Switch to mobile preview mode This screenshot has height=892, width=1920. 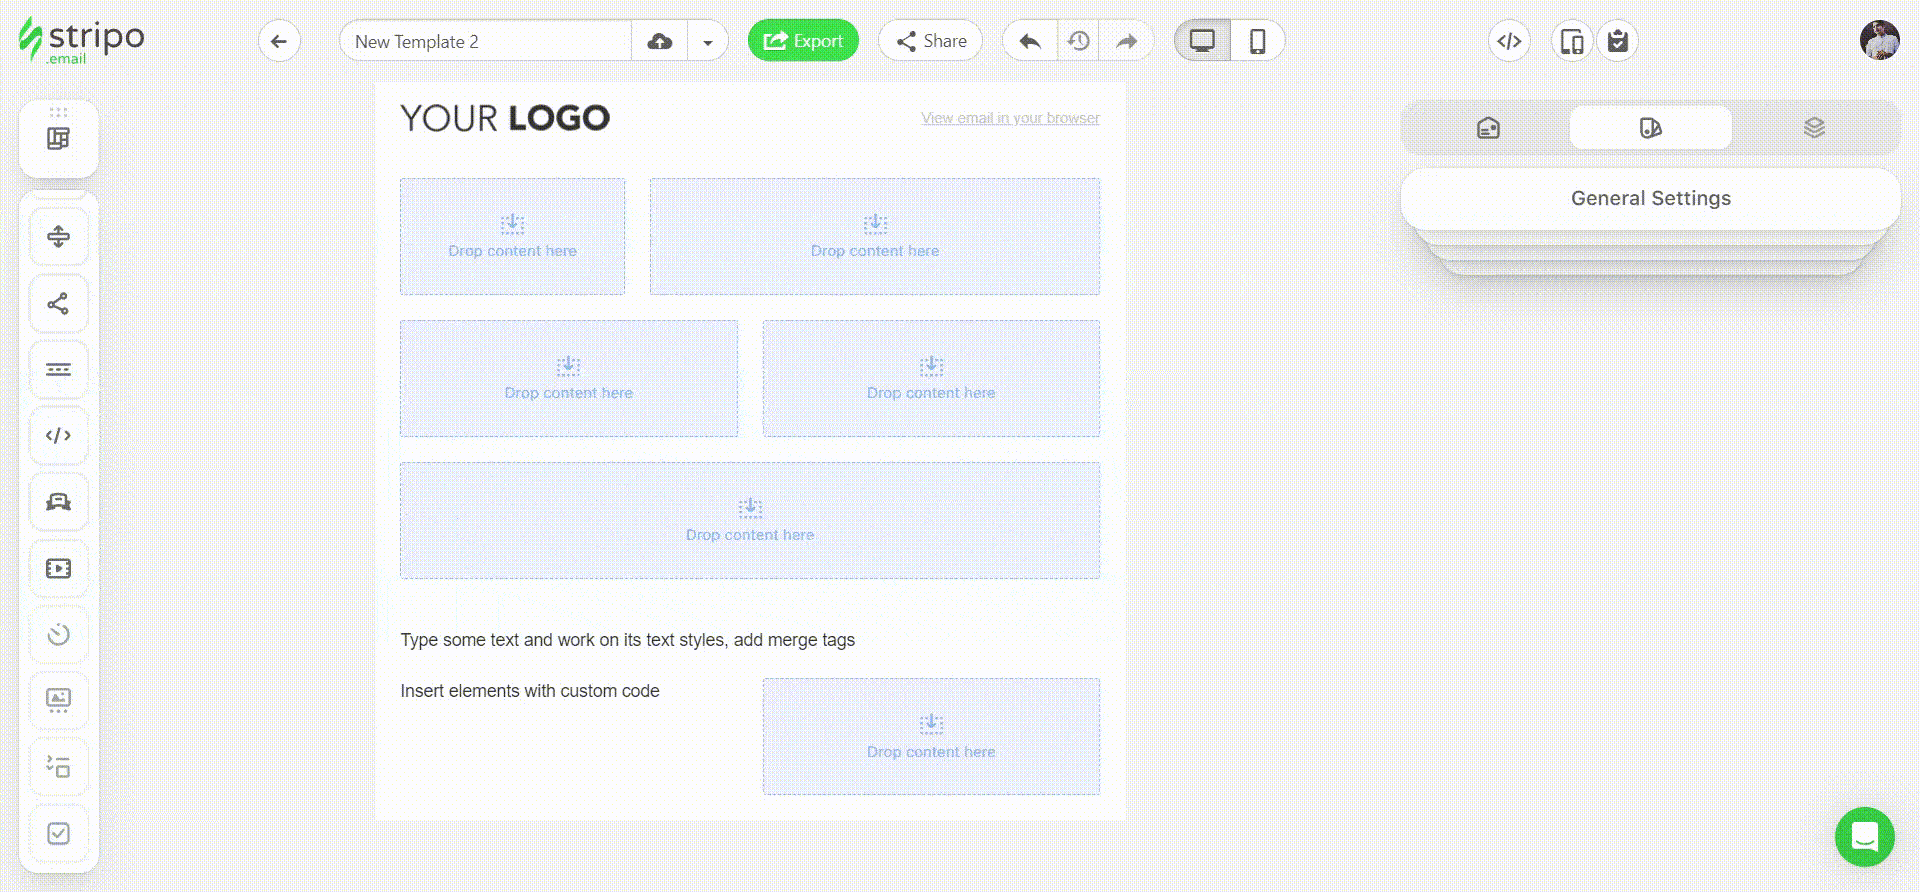(1257, 41)
